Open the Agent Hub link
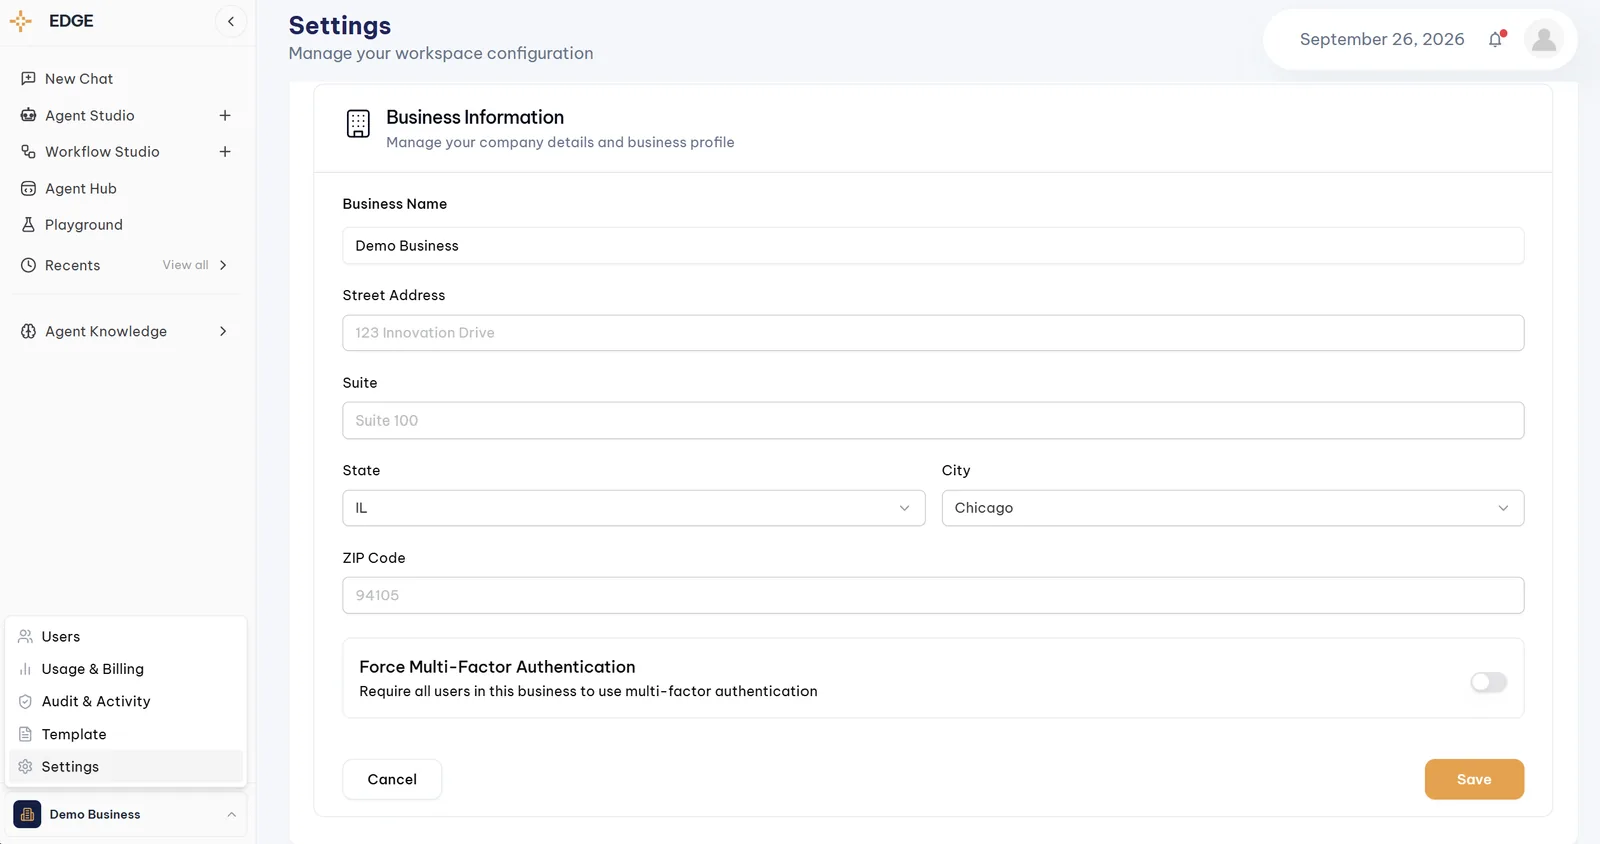The height and width of the screenshot is (844, 1600). pos(81,188)
